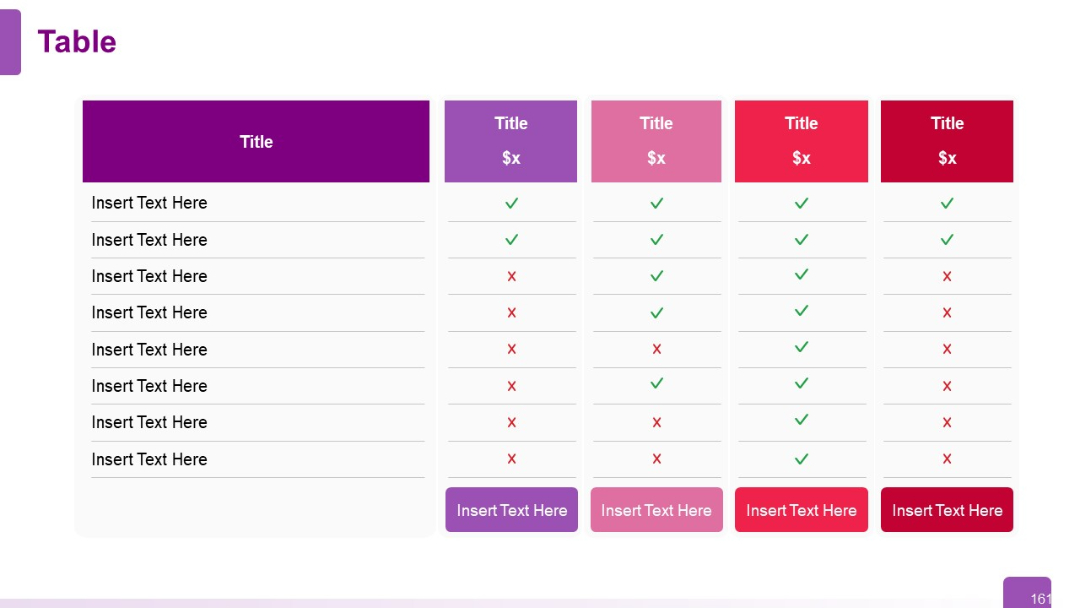1080x608 pixels.
Task: Select the pink column X mark in last row
Action: 656,459
